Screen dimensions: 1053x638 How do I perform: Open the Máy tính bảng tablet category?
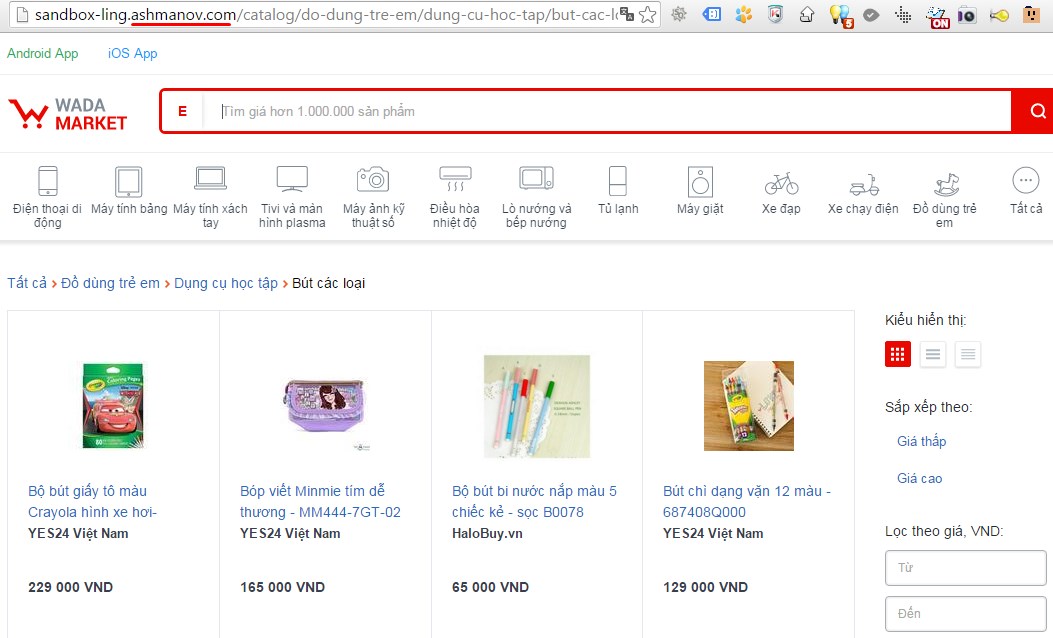(x=129, y=181)
